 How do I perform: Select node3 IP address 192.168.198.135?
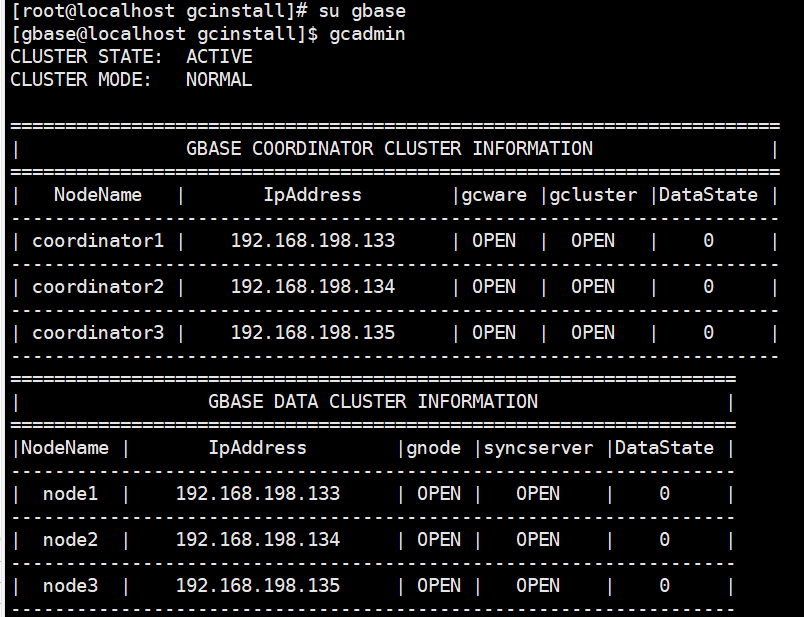258,586
